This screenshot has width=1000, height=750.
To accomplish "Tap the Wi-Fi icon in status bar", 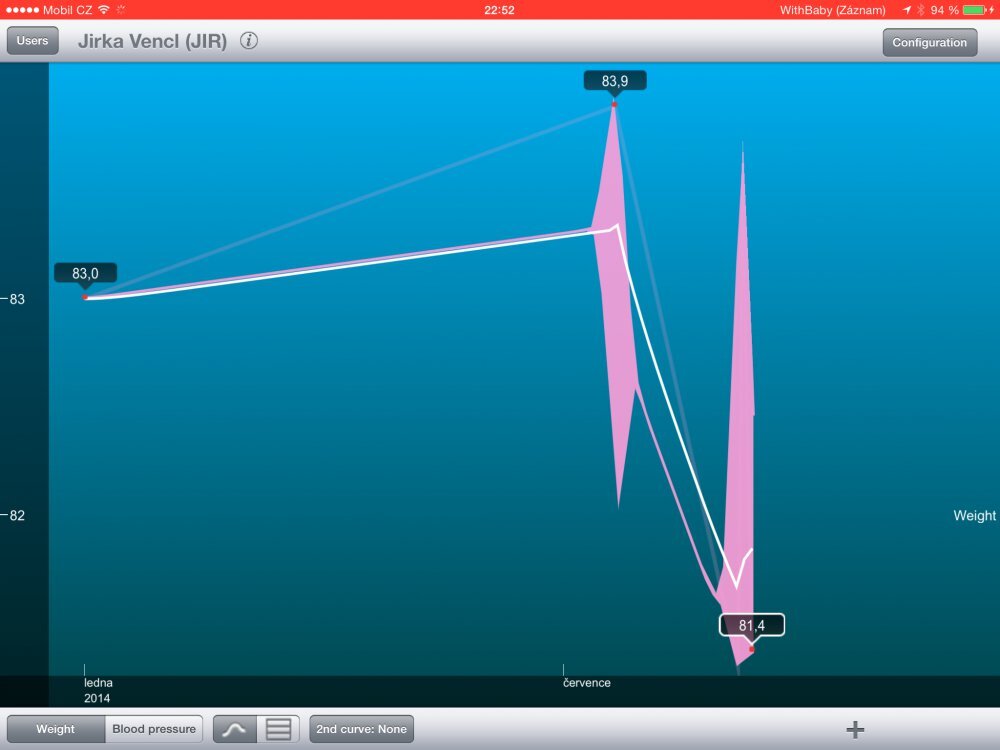I will pos(104,9).
